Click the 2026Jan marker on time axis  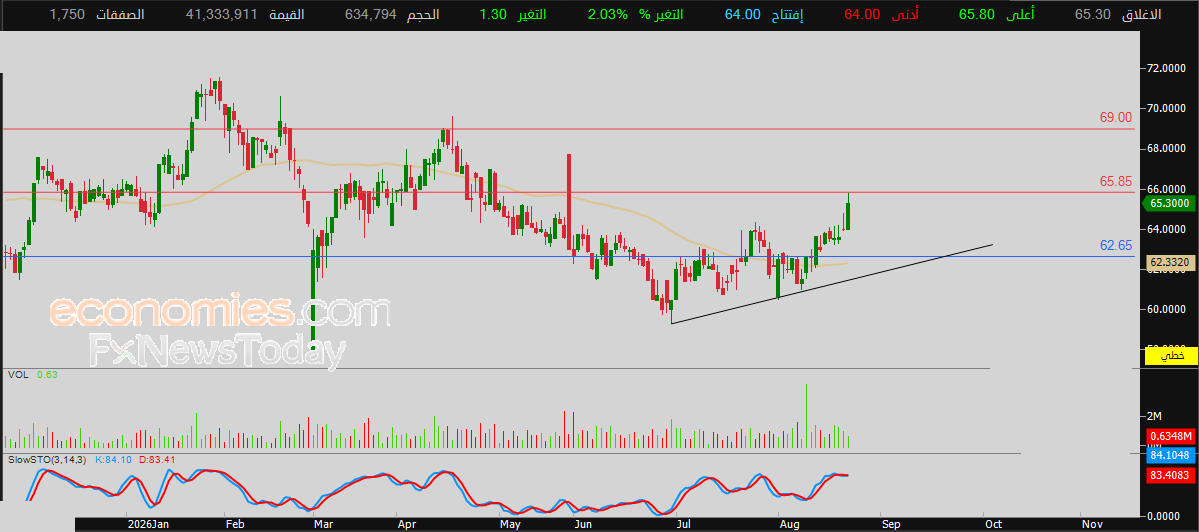[147, 524]
